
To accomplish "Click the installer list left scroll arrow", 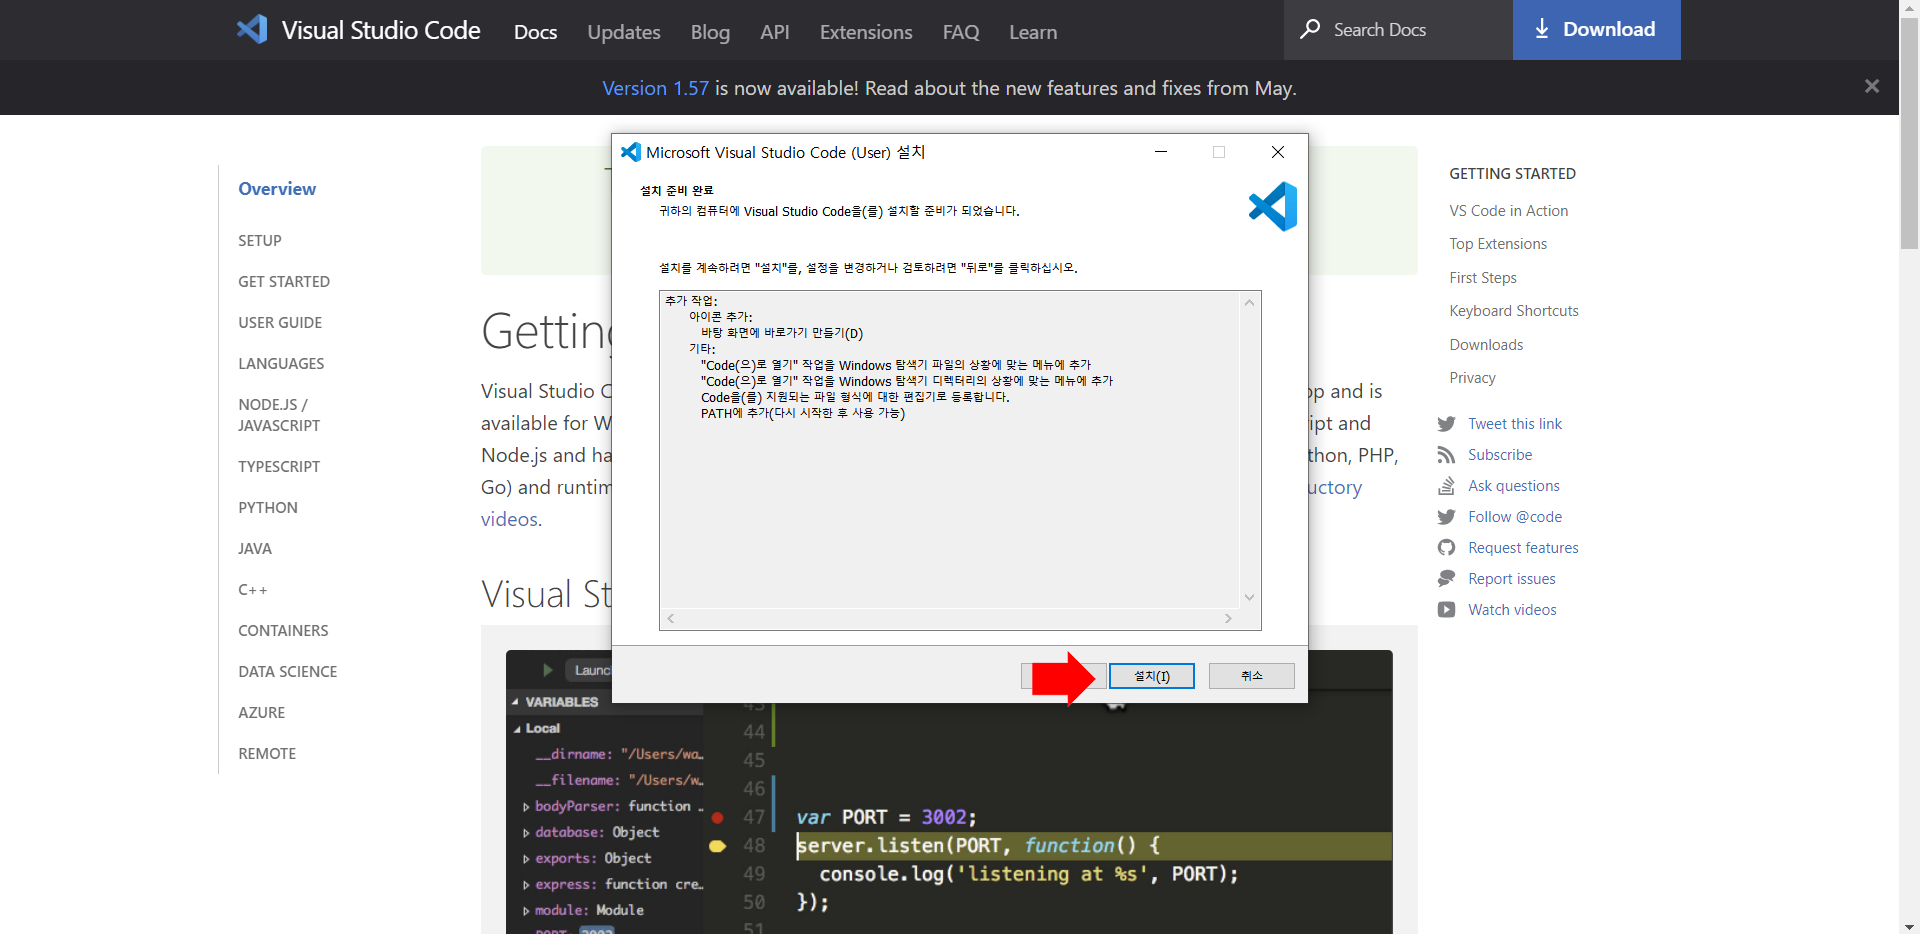I will point(671,619).
